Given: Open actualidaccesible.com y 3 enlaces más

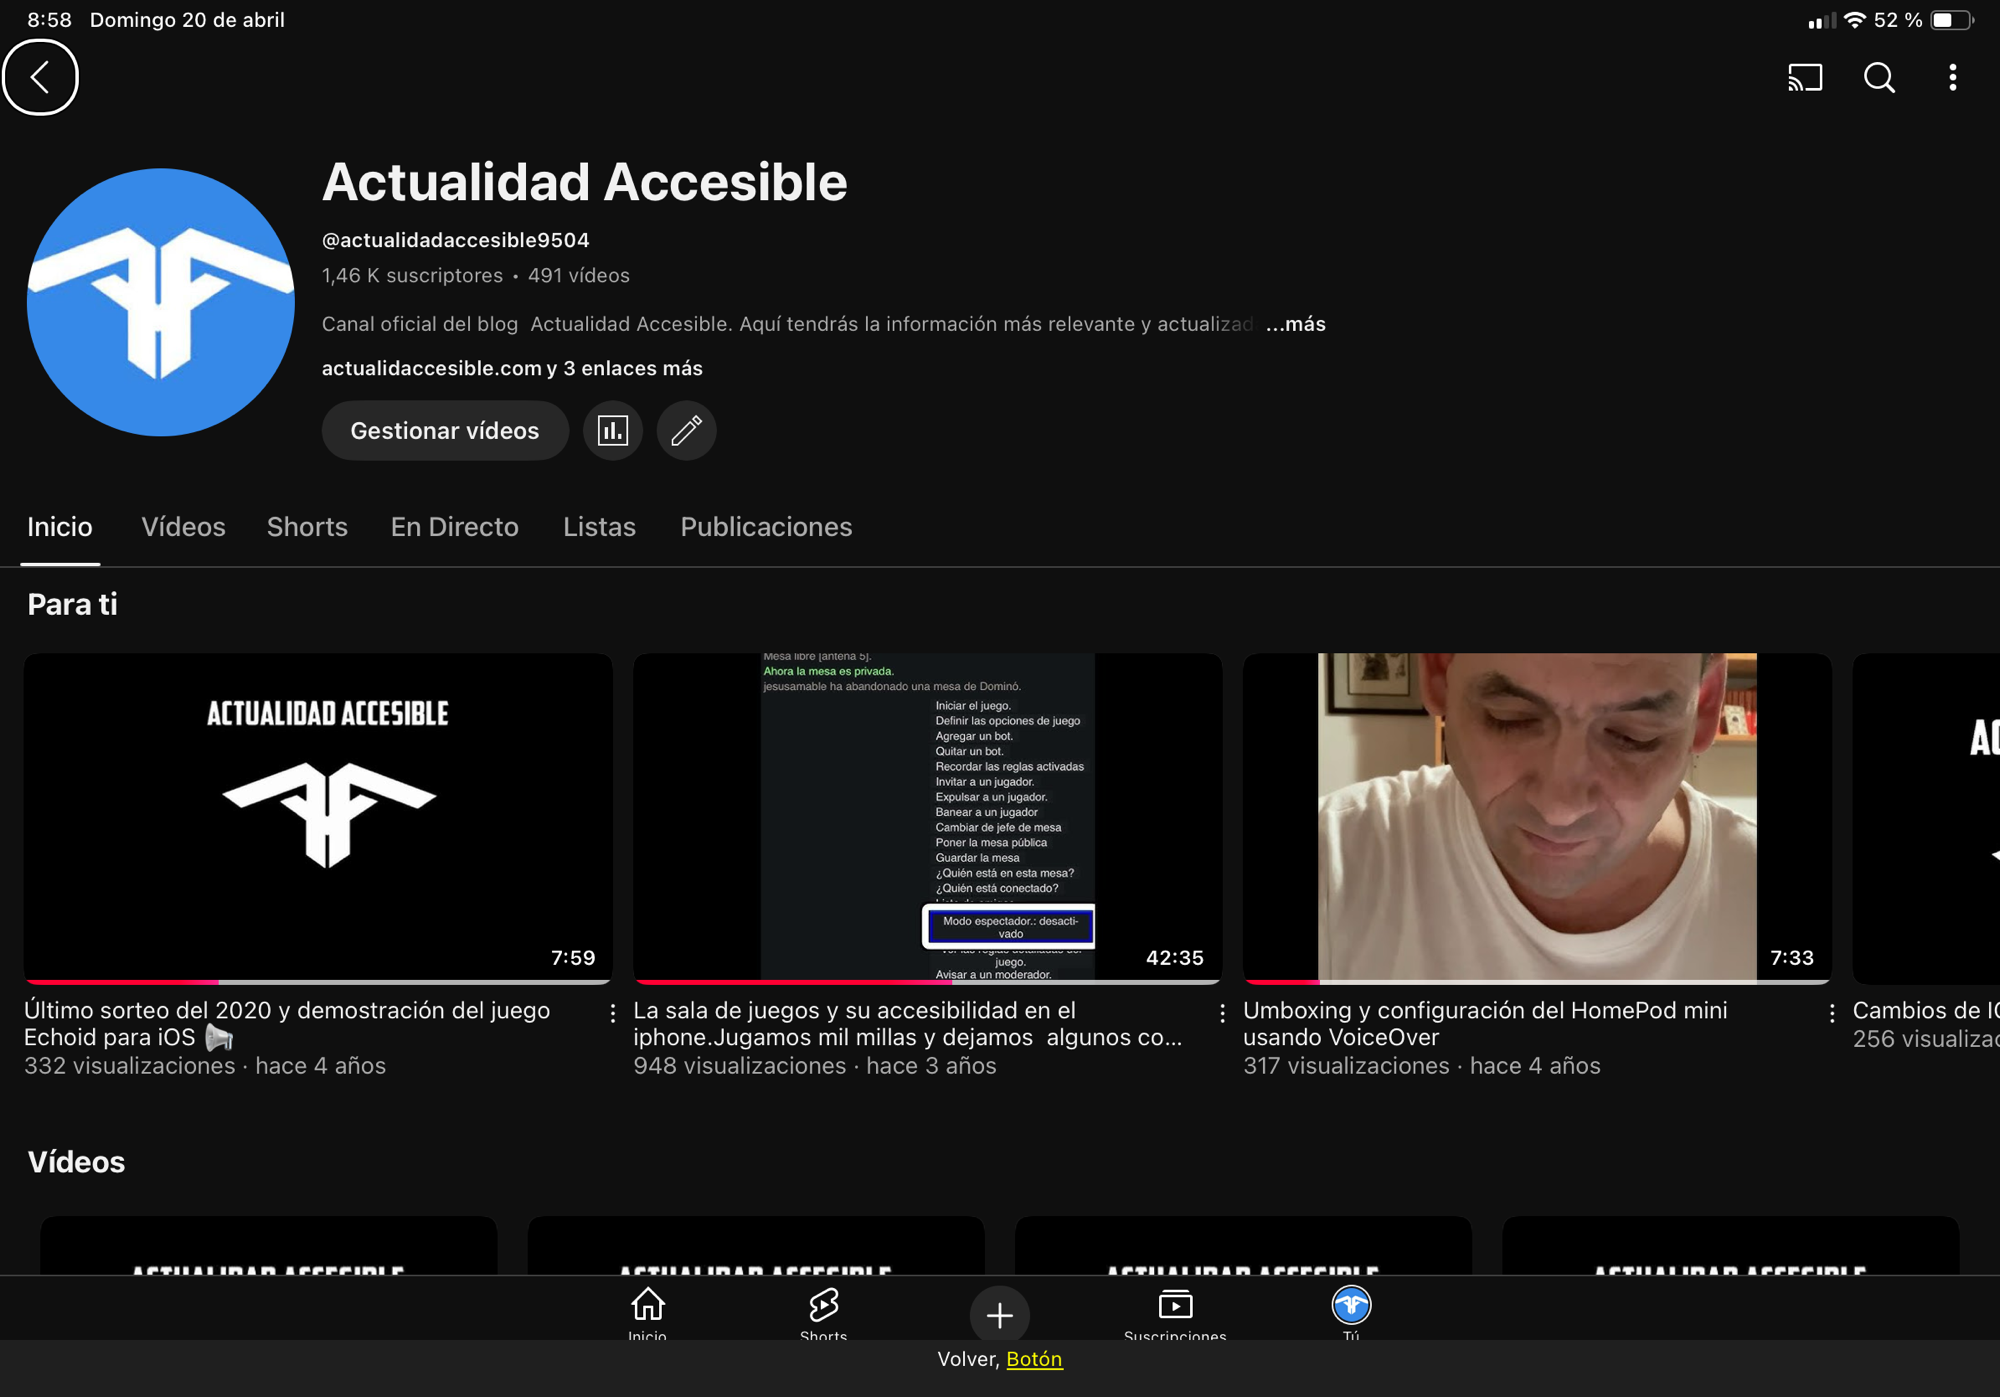Looking at the screenshot, I should pyautogui.click(x=512, y=368).
